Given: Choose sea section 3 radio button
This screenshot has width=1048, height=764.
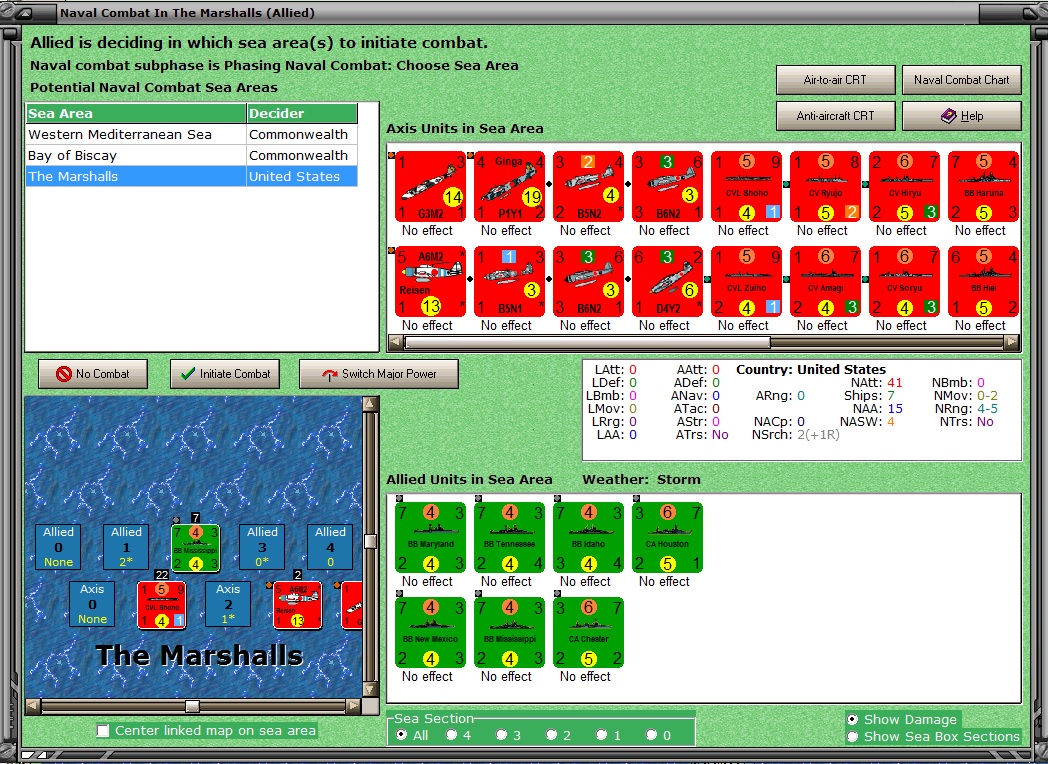Looking at the screenshot, I should (502, 735).
